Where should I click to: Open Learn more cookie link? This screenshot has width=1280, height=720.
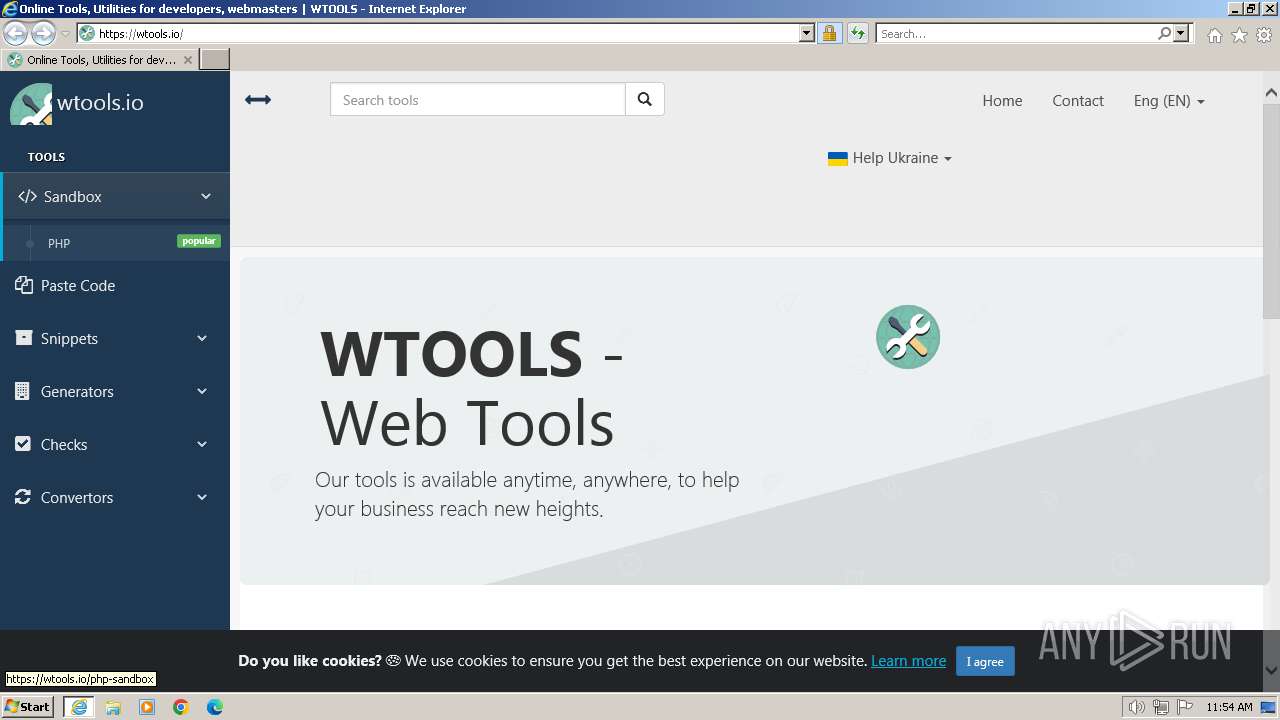(908, 661)
